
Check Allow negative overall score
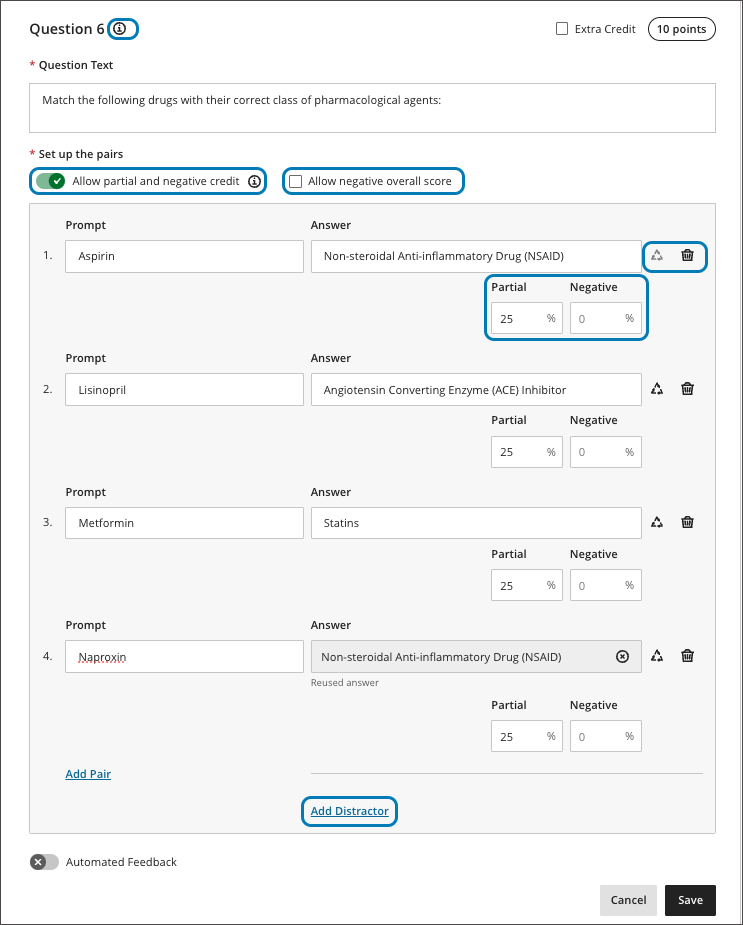click(296, 181)
